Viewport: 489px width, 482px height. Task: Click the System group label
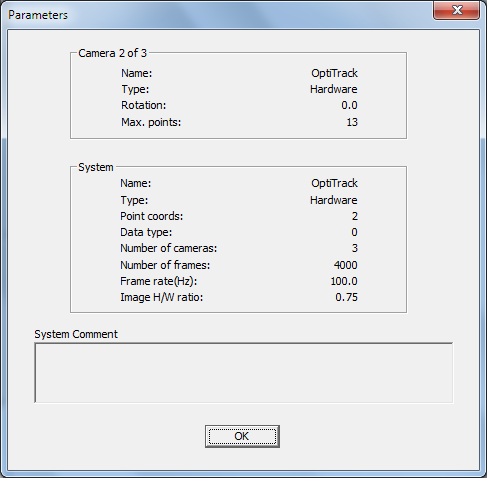pos(96,167)
